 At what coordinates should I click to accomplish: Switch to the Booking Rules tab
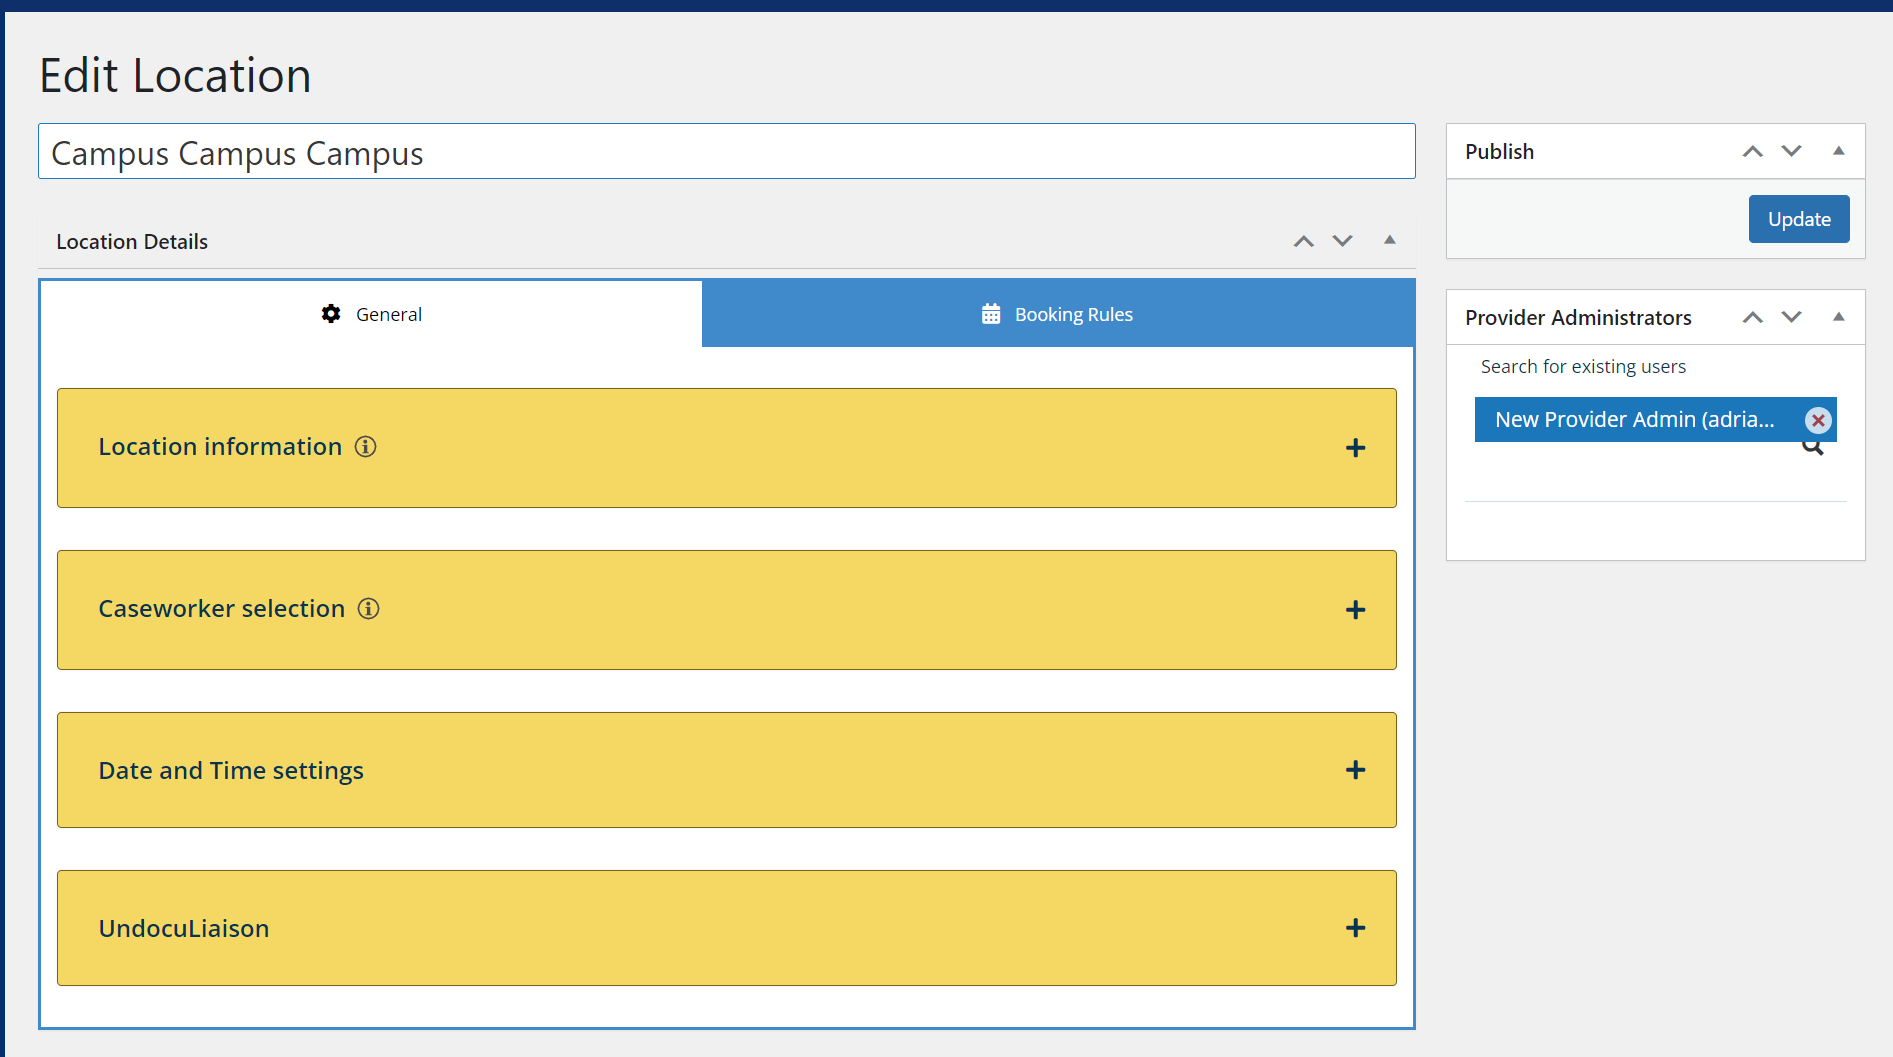tap(1073, 313)
